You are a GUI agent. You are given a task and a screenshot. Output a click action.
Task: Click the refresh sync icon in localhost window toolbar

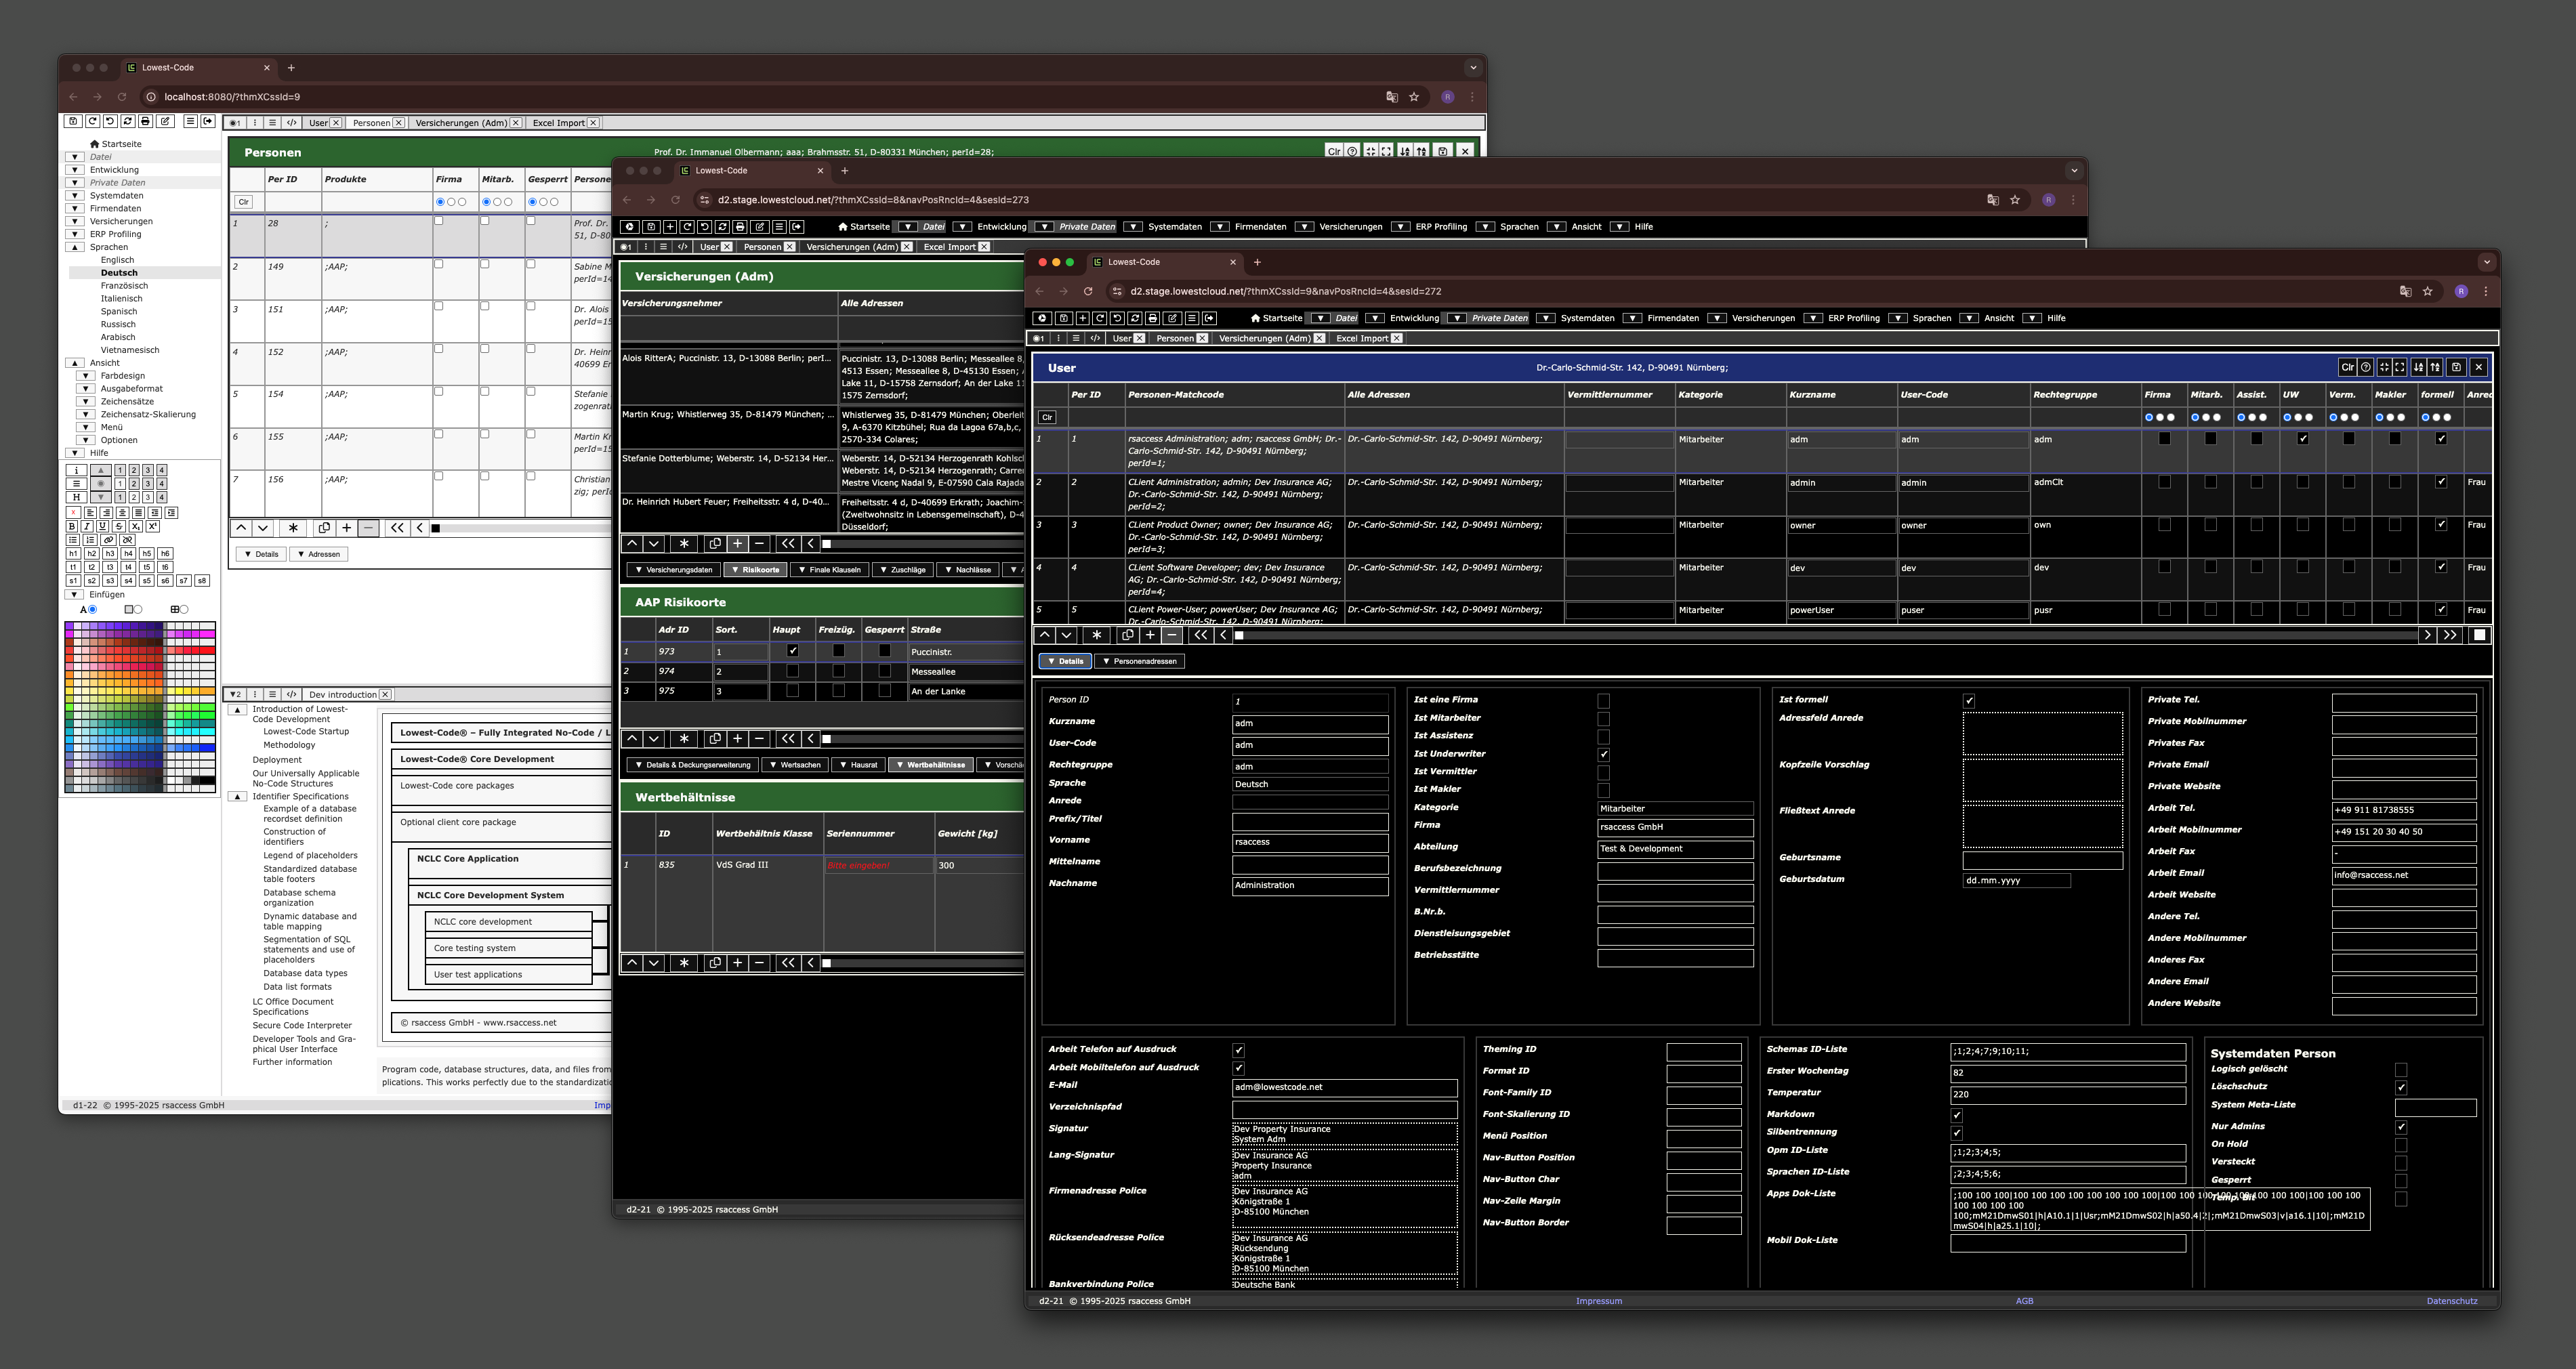click(128, 121)
